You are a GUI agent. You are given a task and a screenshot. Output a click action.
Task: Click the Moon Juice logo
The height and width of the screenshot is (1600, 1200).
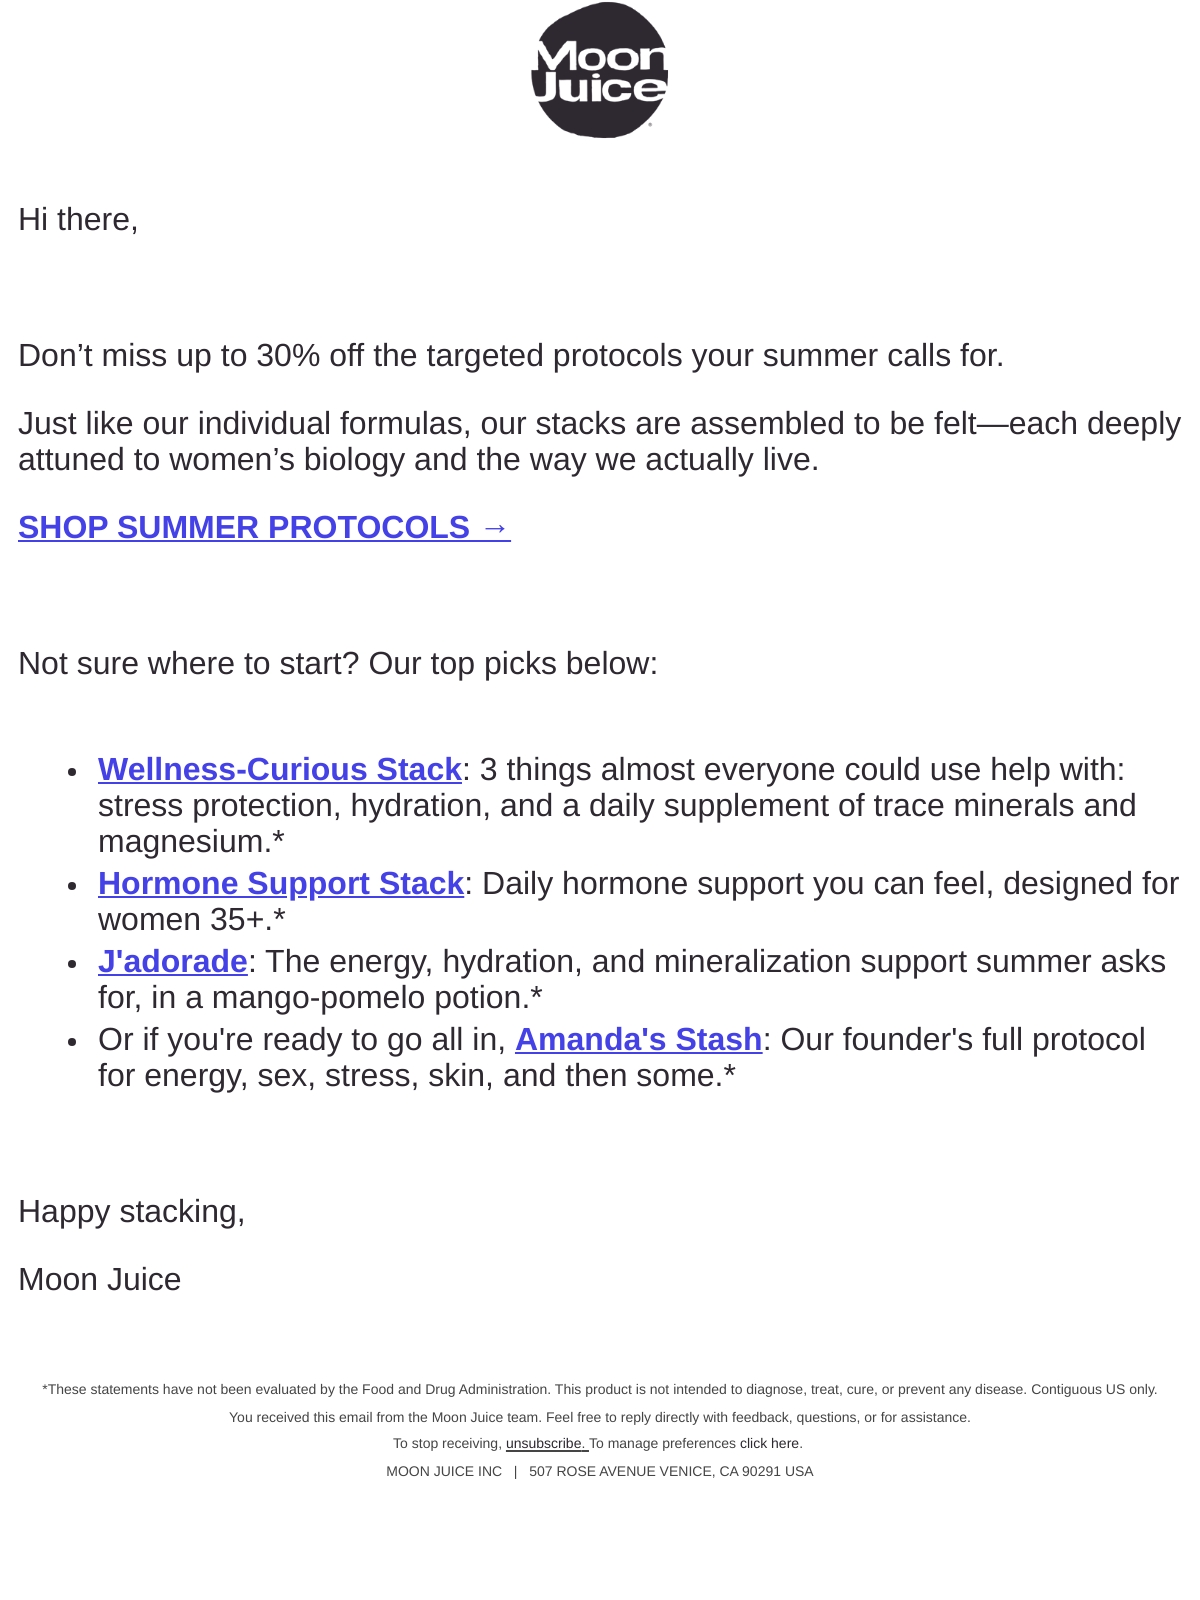click(x=599, y=70)
